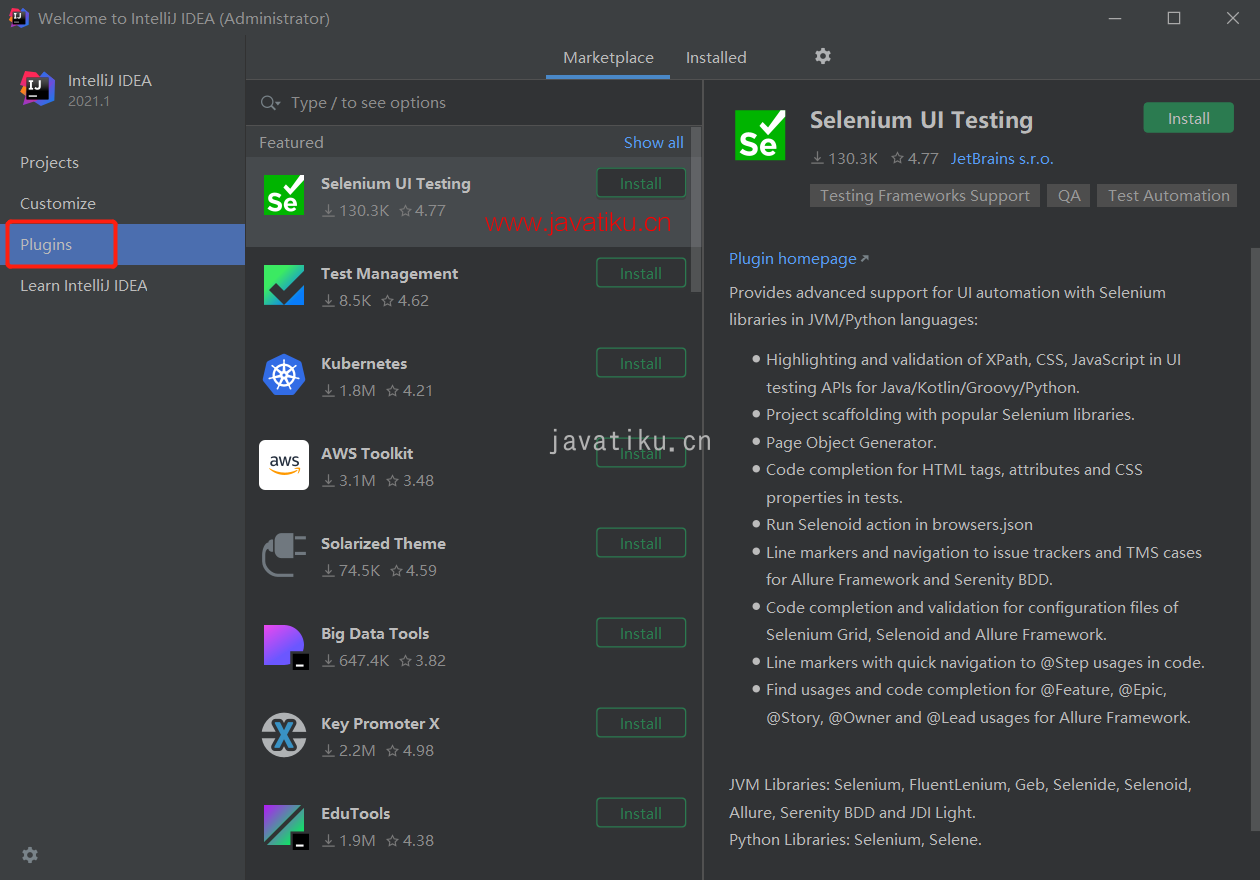This screenshot has width=1260, height=880.
Task: Select Plugins in the sidebar
Action: tap(122, 245)
